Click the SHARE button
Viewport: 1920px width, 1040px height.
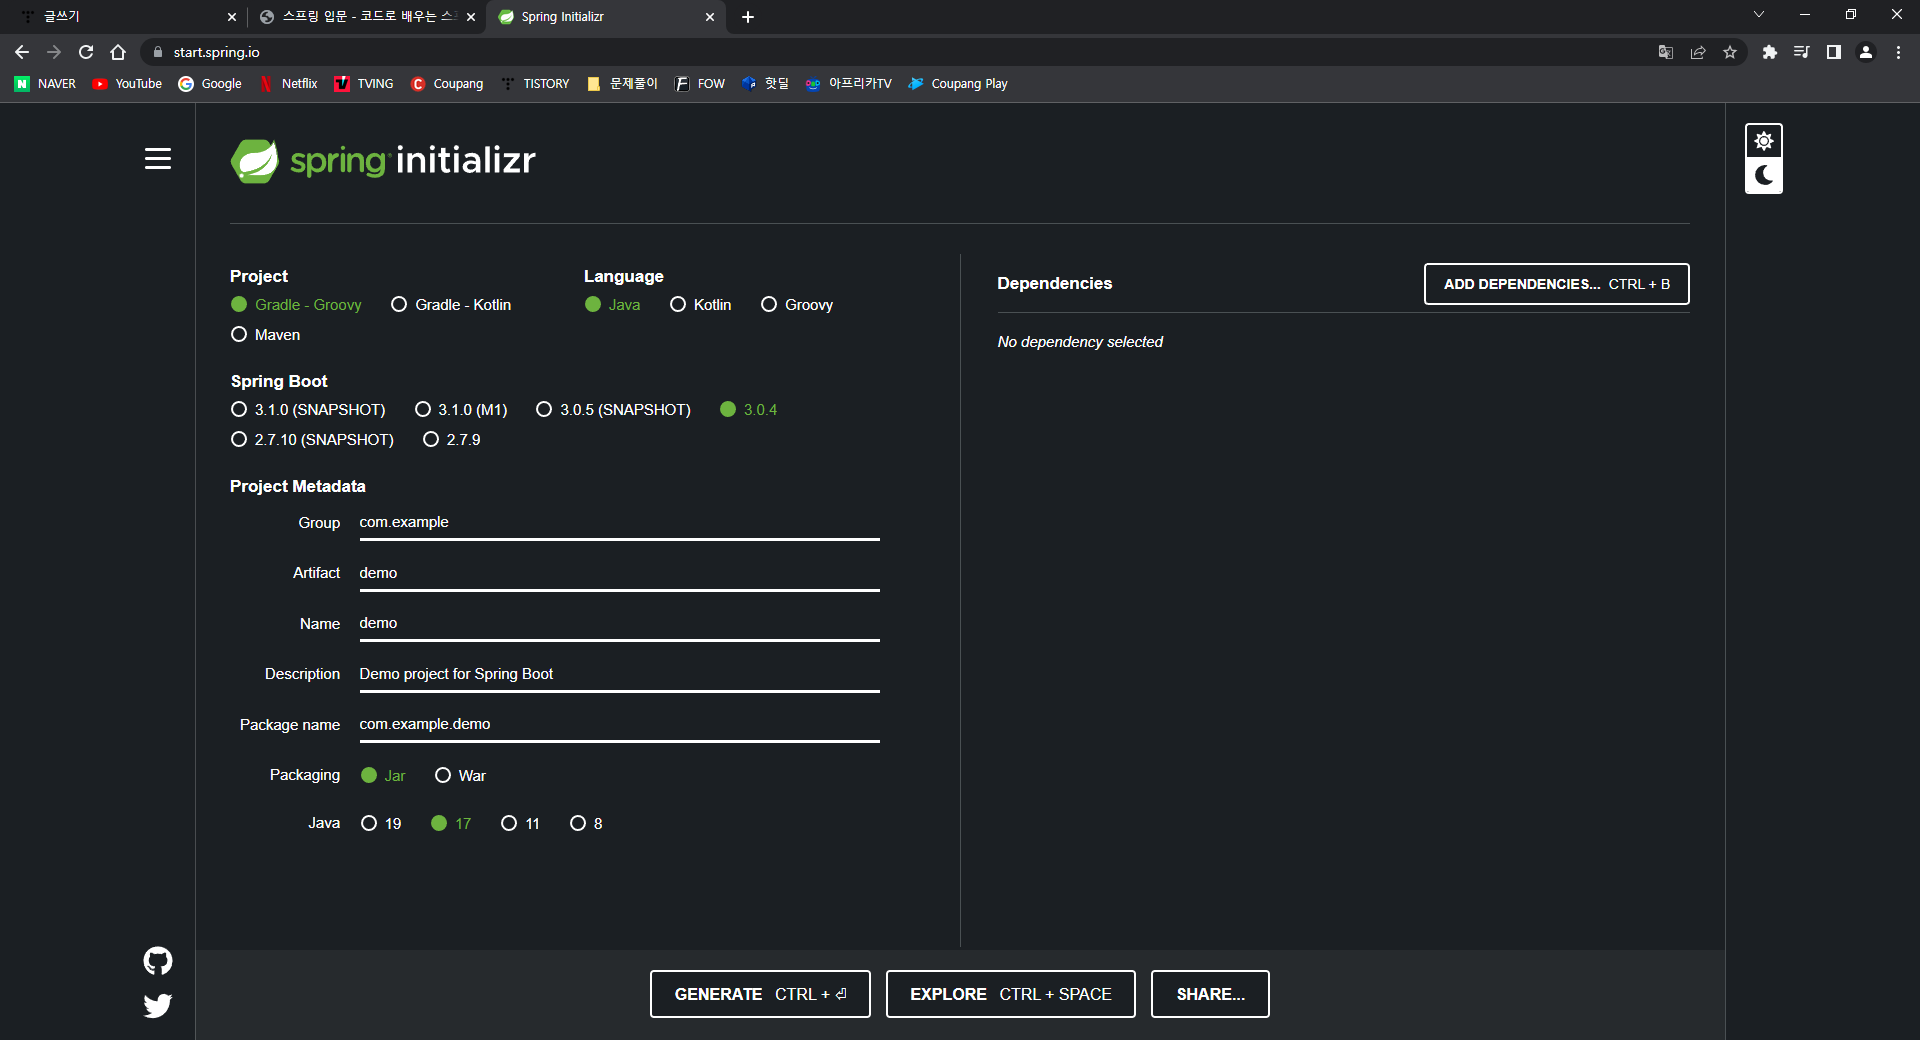[x=1210, y=994]
